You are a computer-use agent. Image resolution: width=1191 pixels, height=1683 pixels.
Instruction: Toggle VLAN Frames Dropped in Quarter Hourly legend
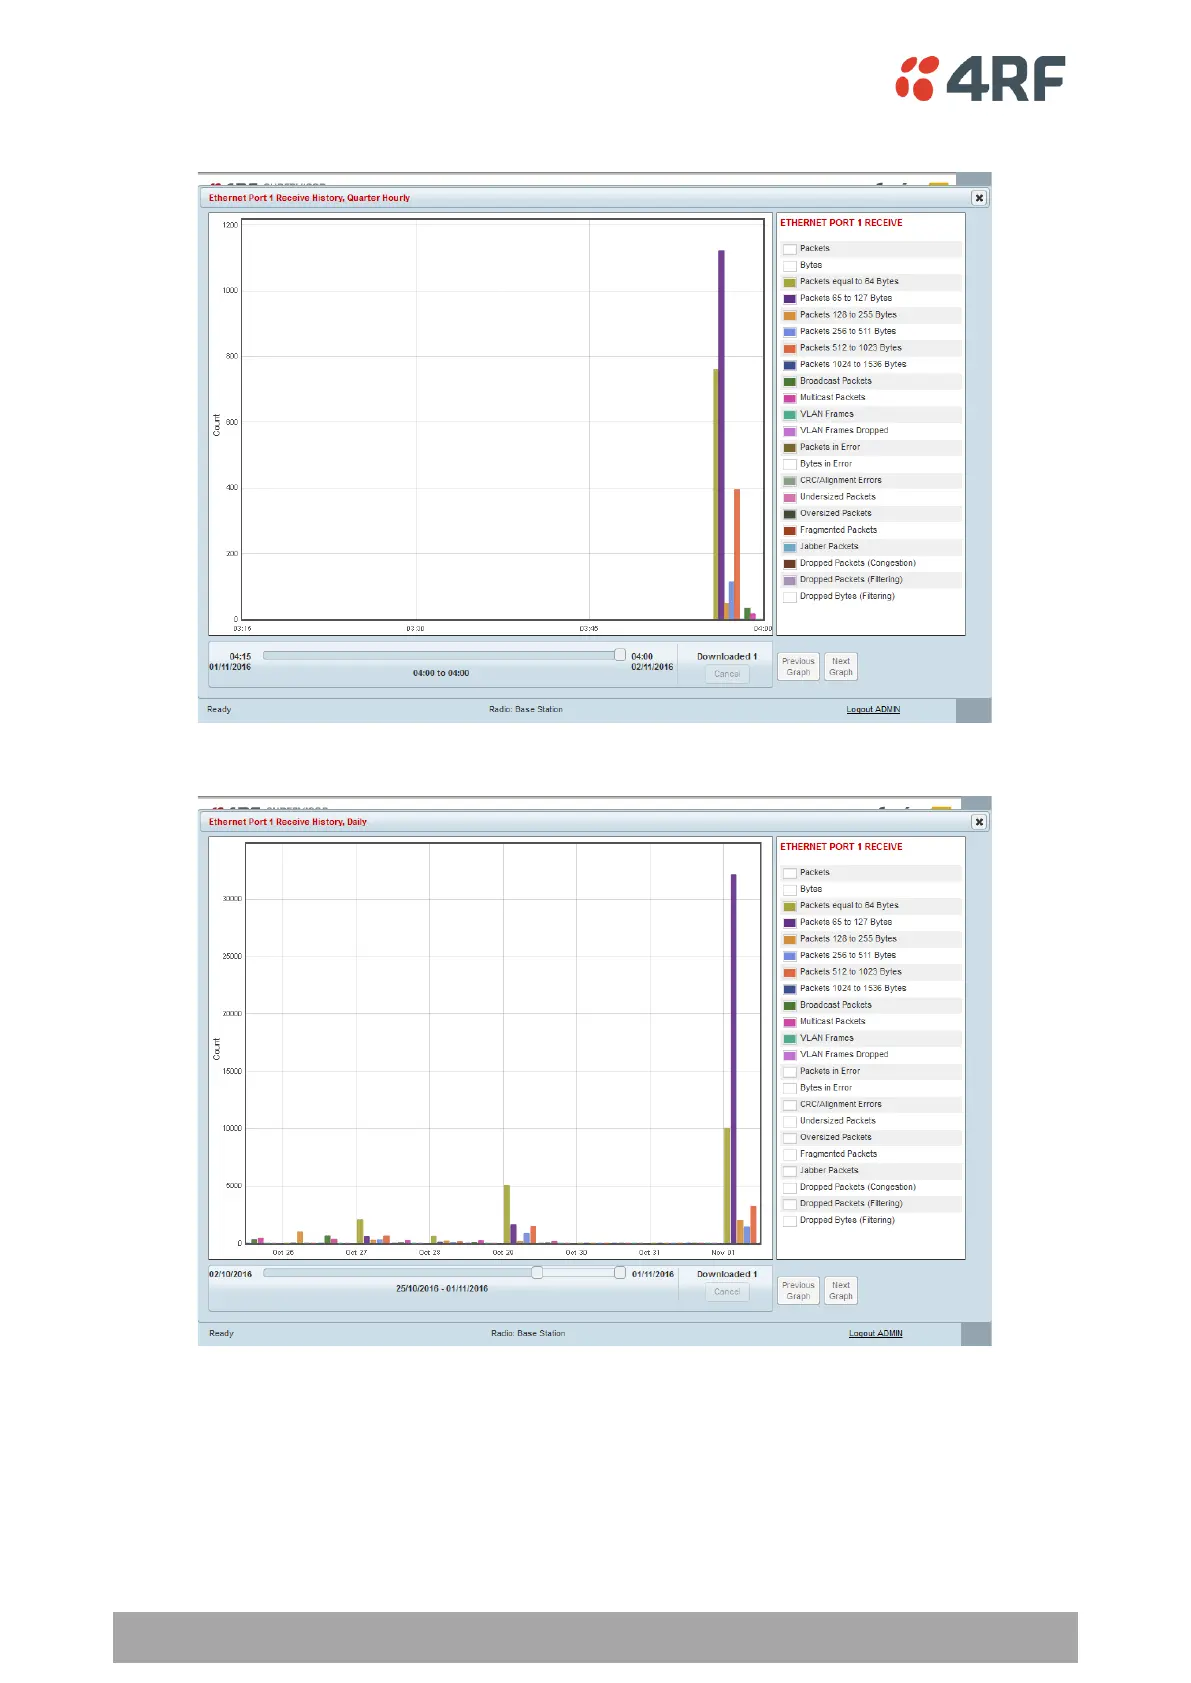click(789, 431)
